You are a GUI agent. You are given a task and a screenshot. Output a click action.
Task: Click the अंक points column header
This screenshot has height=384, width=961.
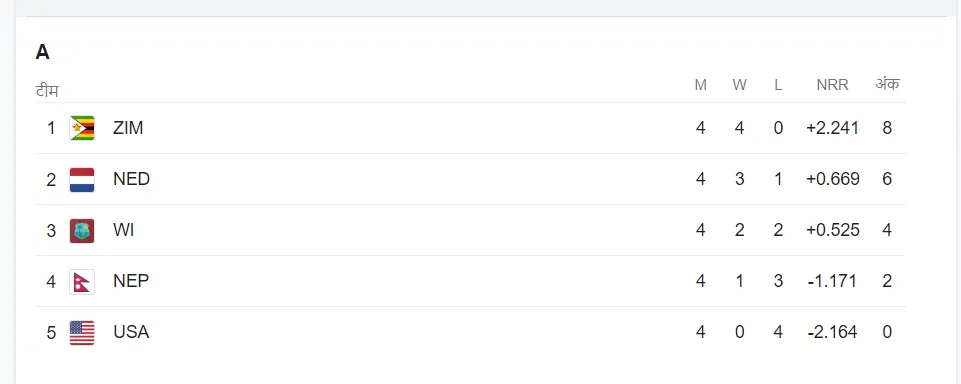point(887,84)
